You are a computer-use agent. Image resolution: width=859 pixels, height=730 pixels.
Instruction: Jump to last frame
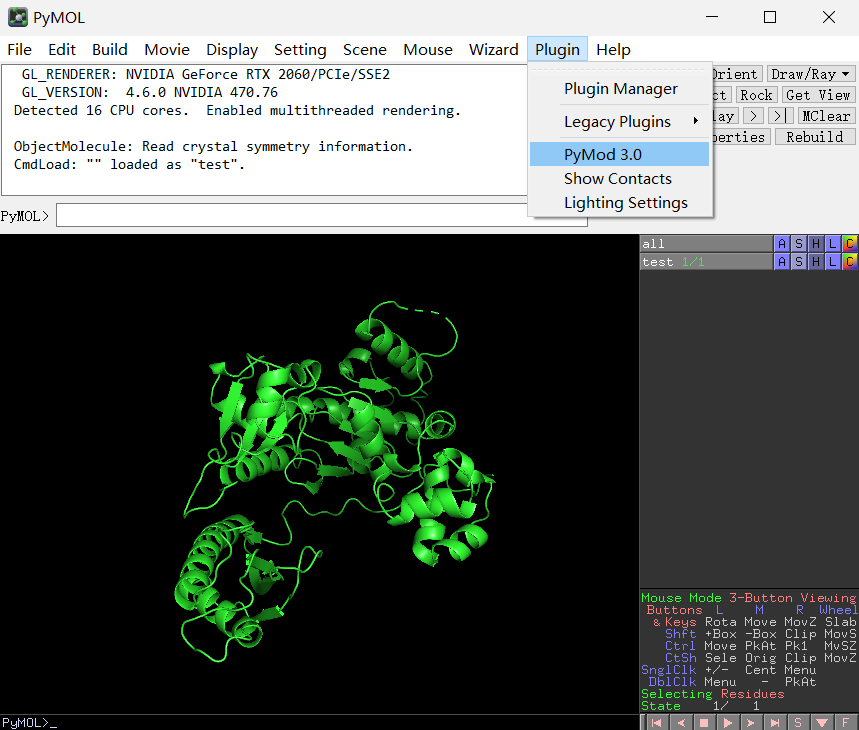(x=775, y=723)
